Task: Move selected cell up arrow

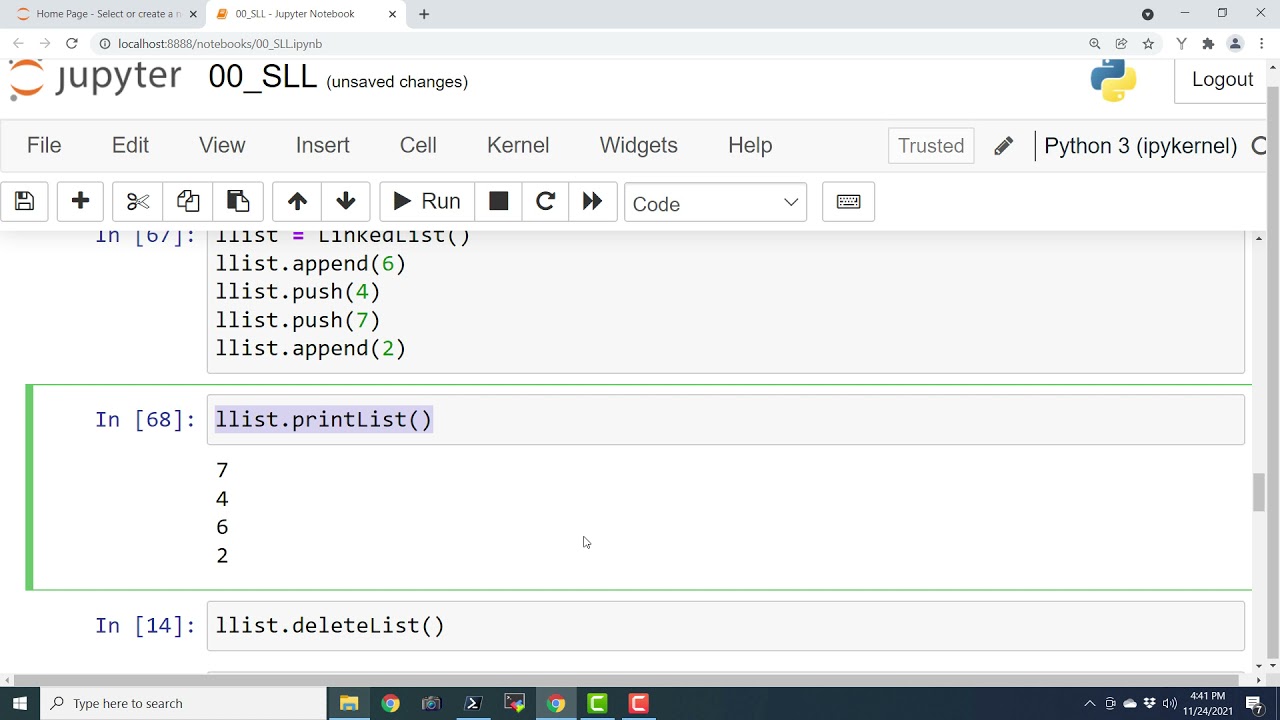Action: coord(297,202)
